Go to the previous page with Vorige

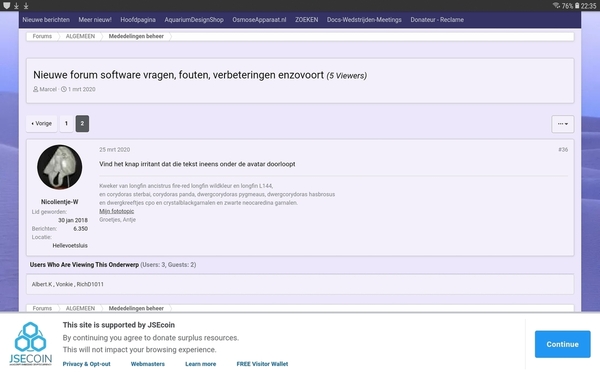pos(41,124)
